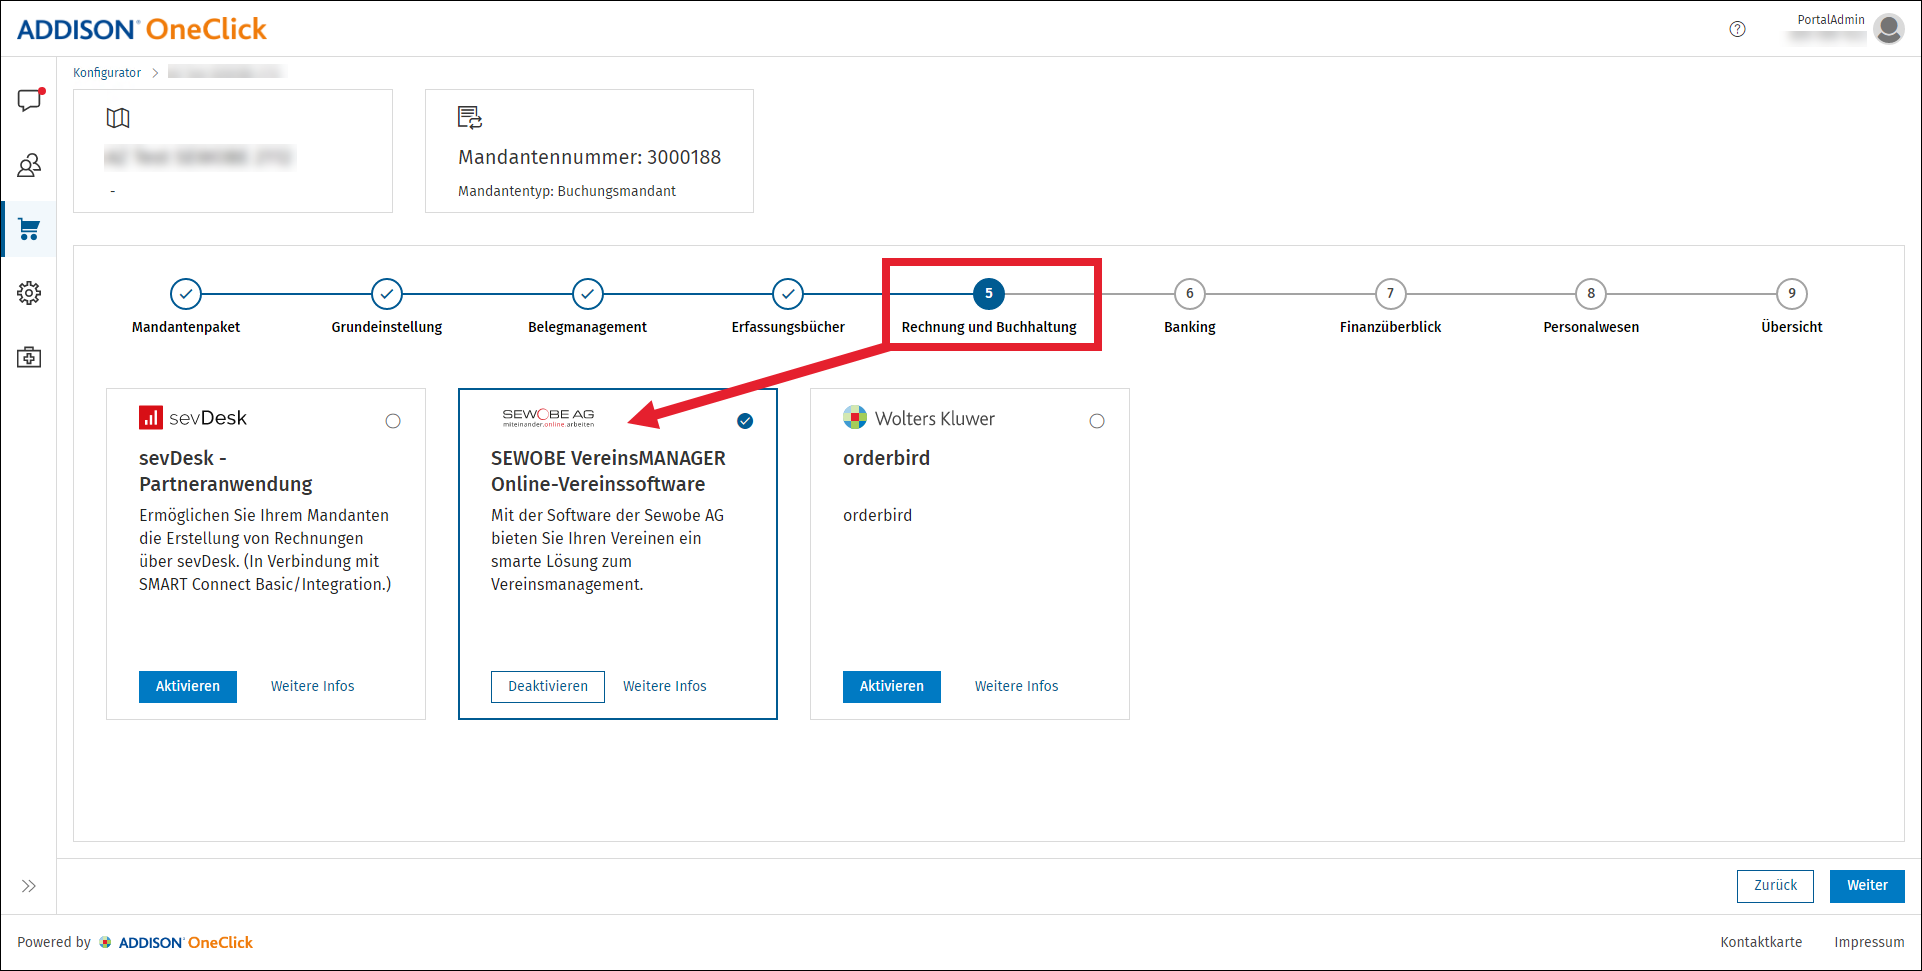Screen dimensions: 1922x971
Task: Click the ADDISON OneClick logo in header
Action: click(x=142, y=29)
